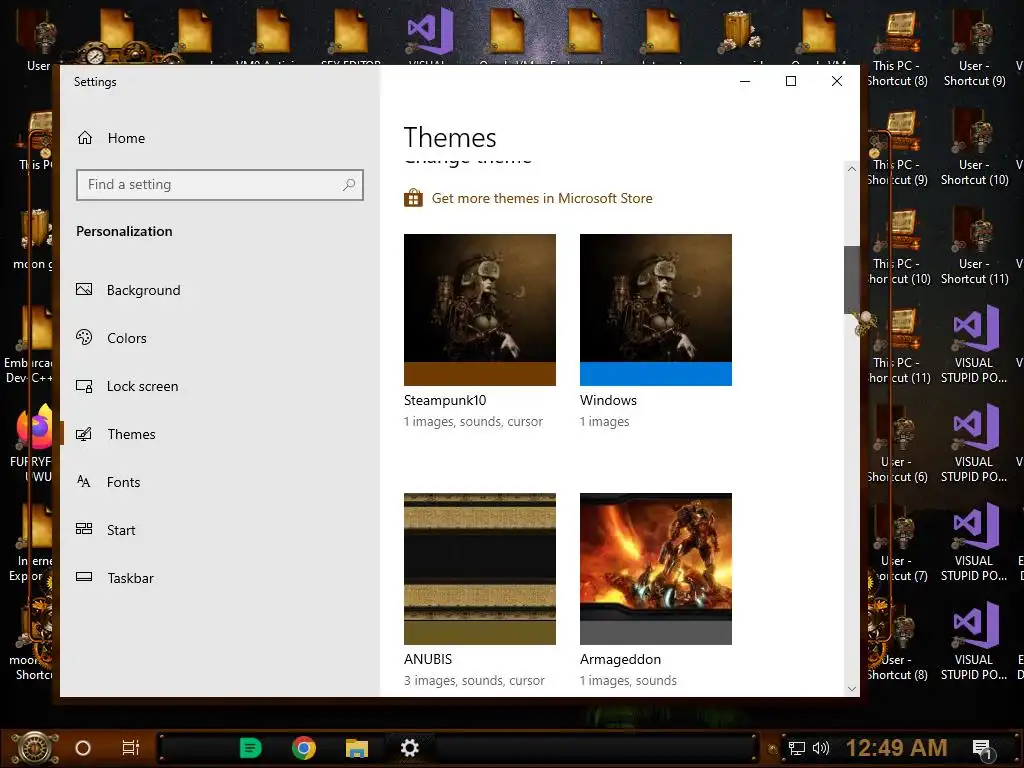Click the Settings gear on the taskbar
Image resolution: width=1024 pixels, height=768 pixels.
point(409,748)
